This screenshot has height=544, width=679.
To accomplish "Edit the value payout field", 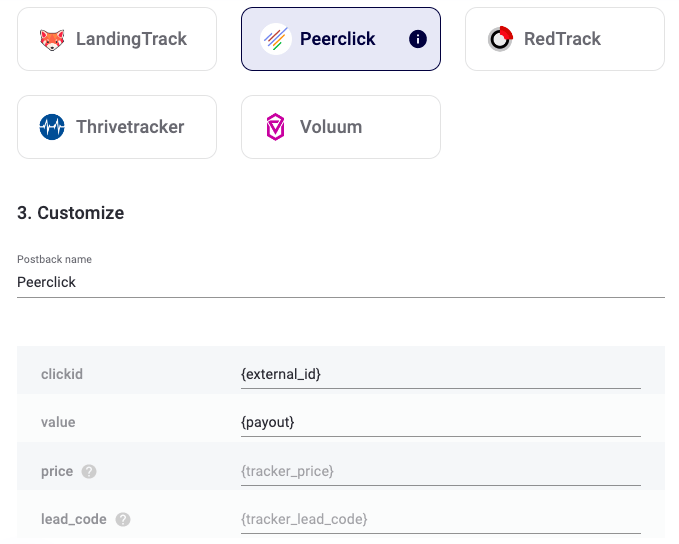I will click(x=441, y=422).
